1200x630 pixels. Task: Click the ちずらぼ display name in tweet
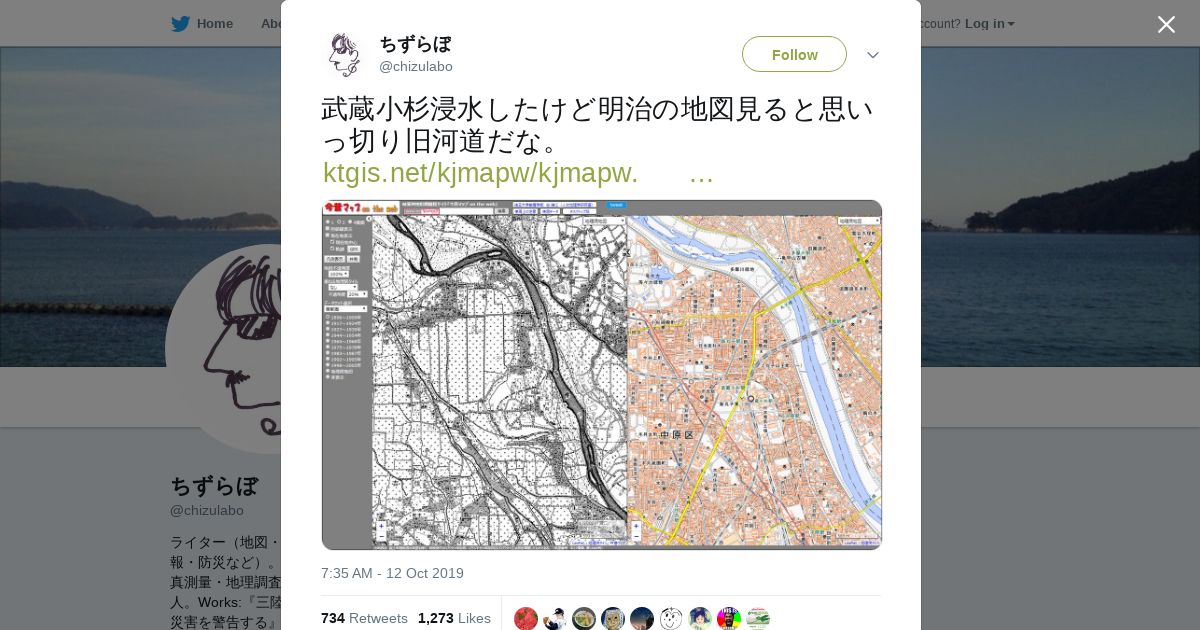coord(415,44)
